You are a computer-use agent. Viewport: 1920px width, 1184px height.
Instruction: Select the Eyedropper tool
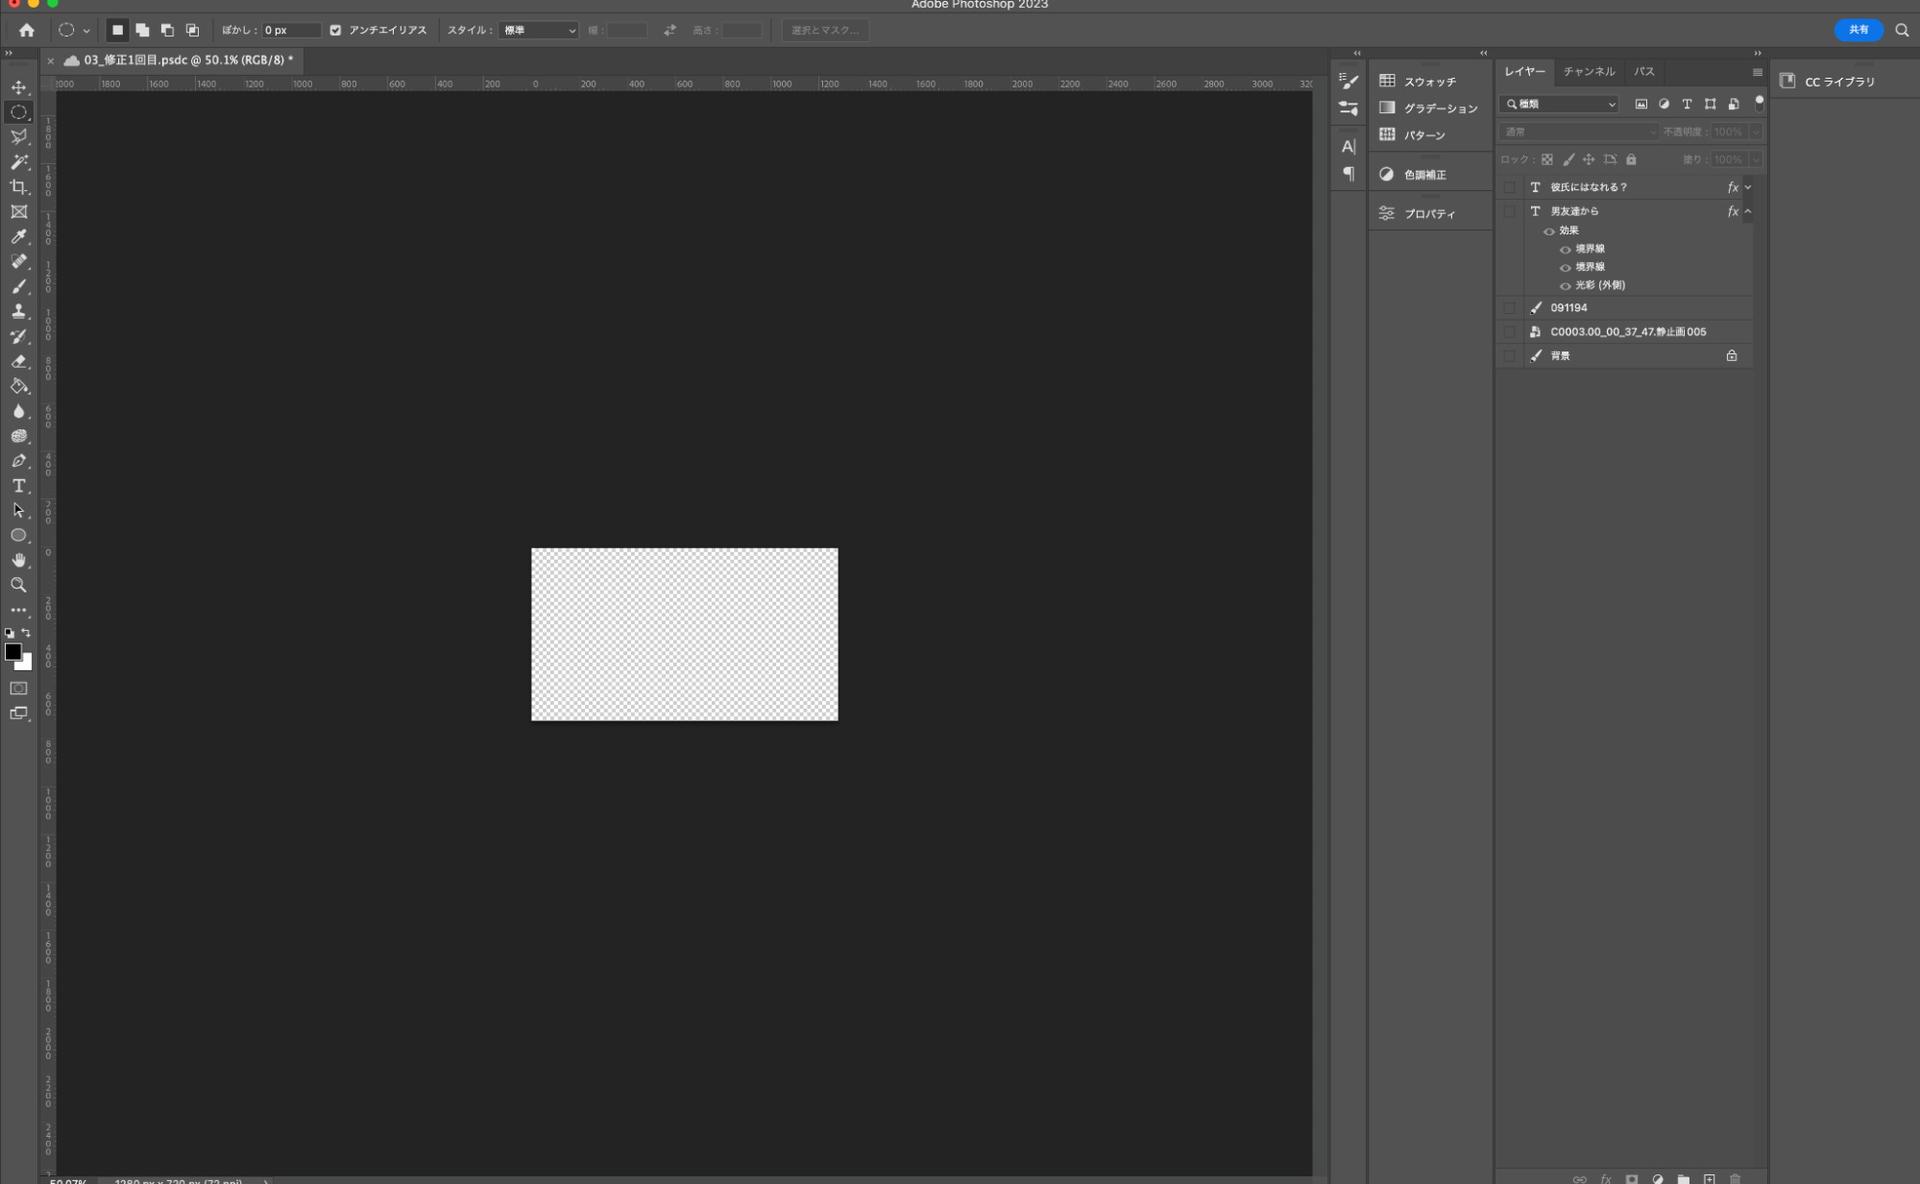click(x=19, y=237)
